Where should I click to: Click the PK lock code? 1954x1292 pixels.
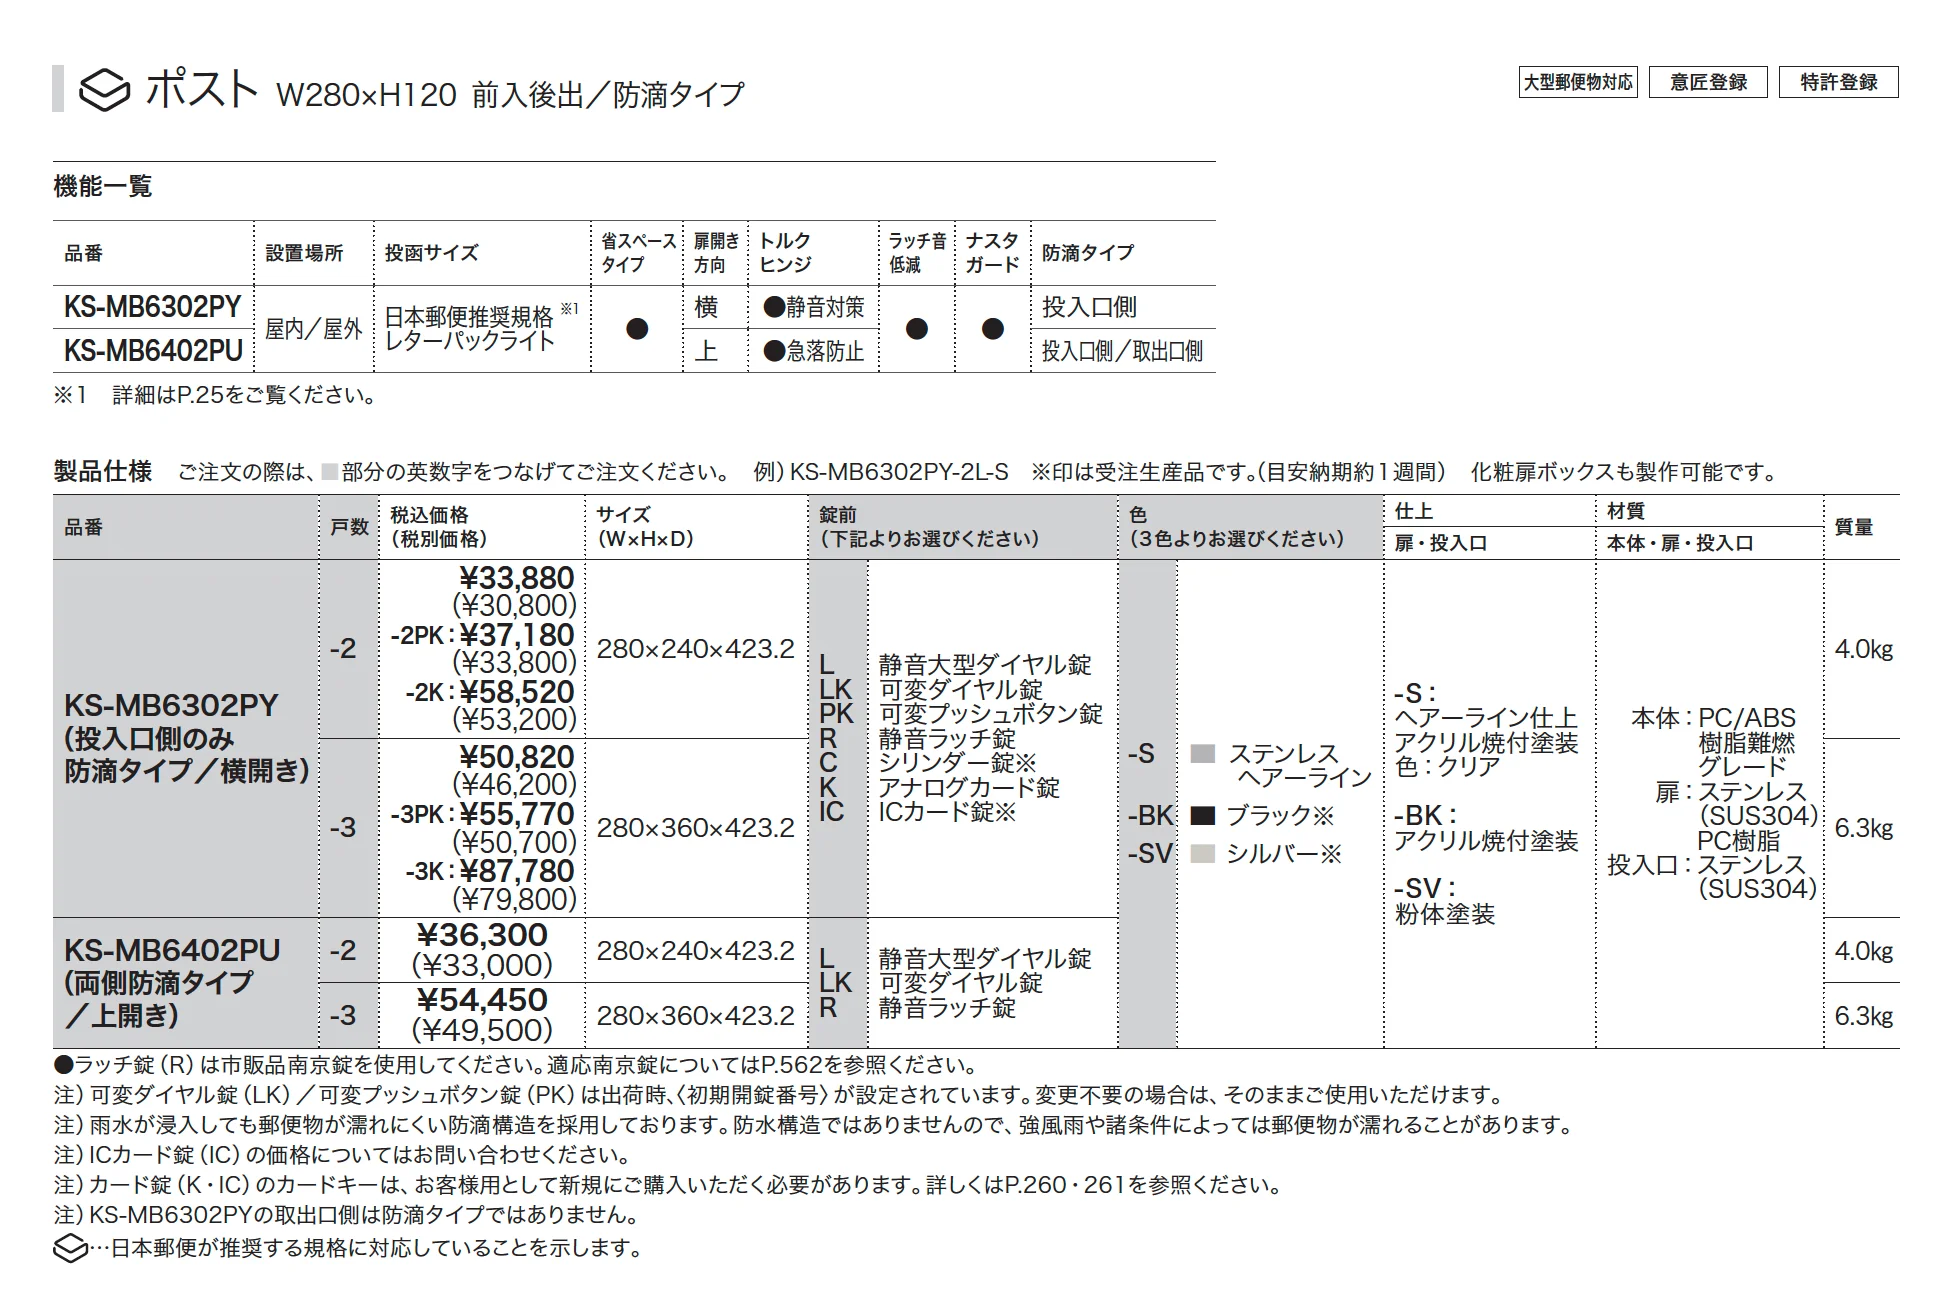[836, 714]
